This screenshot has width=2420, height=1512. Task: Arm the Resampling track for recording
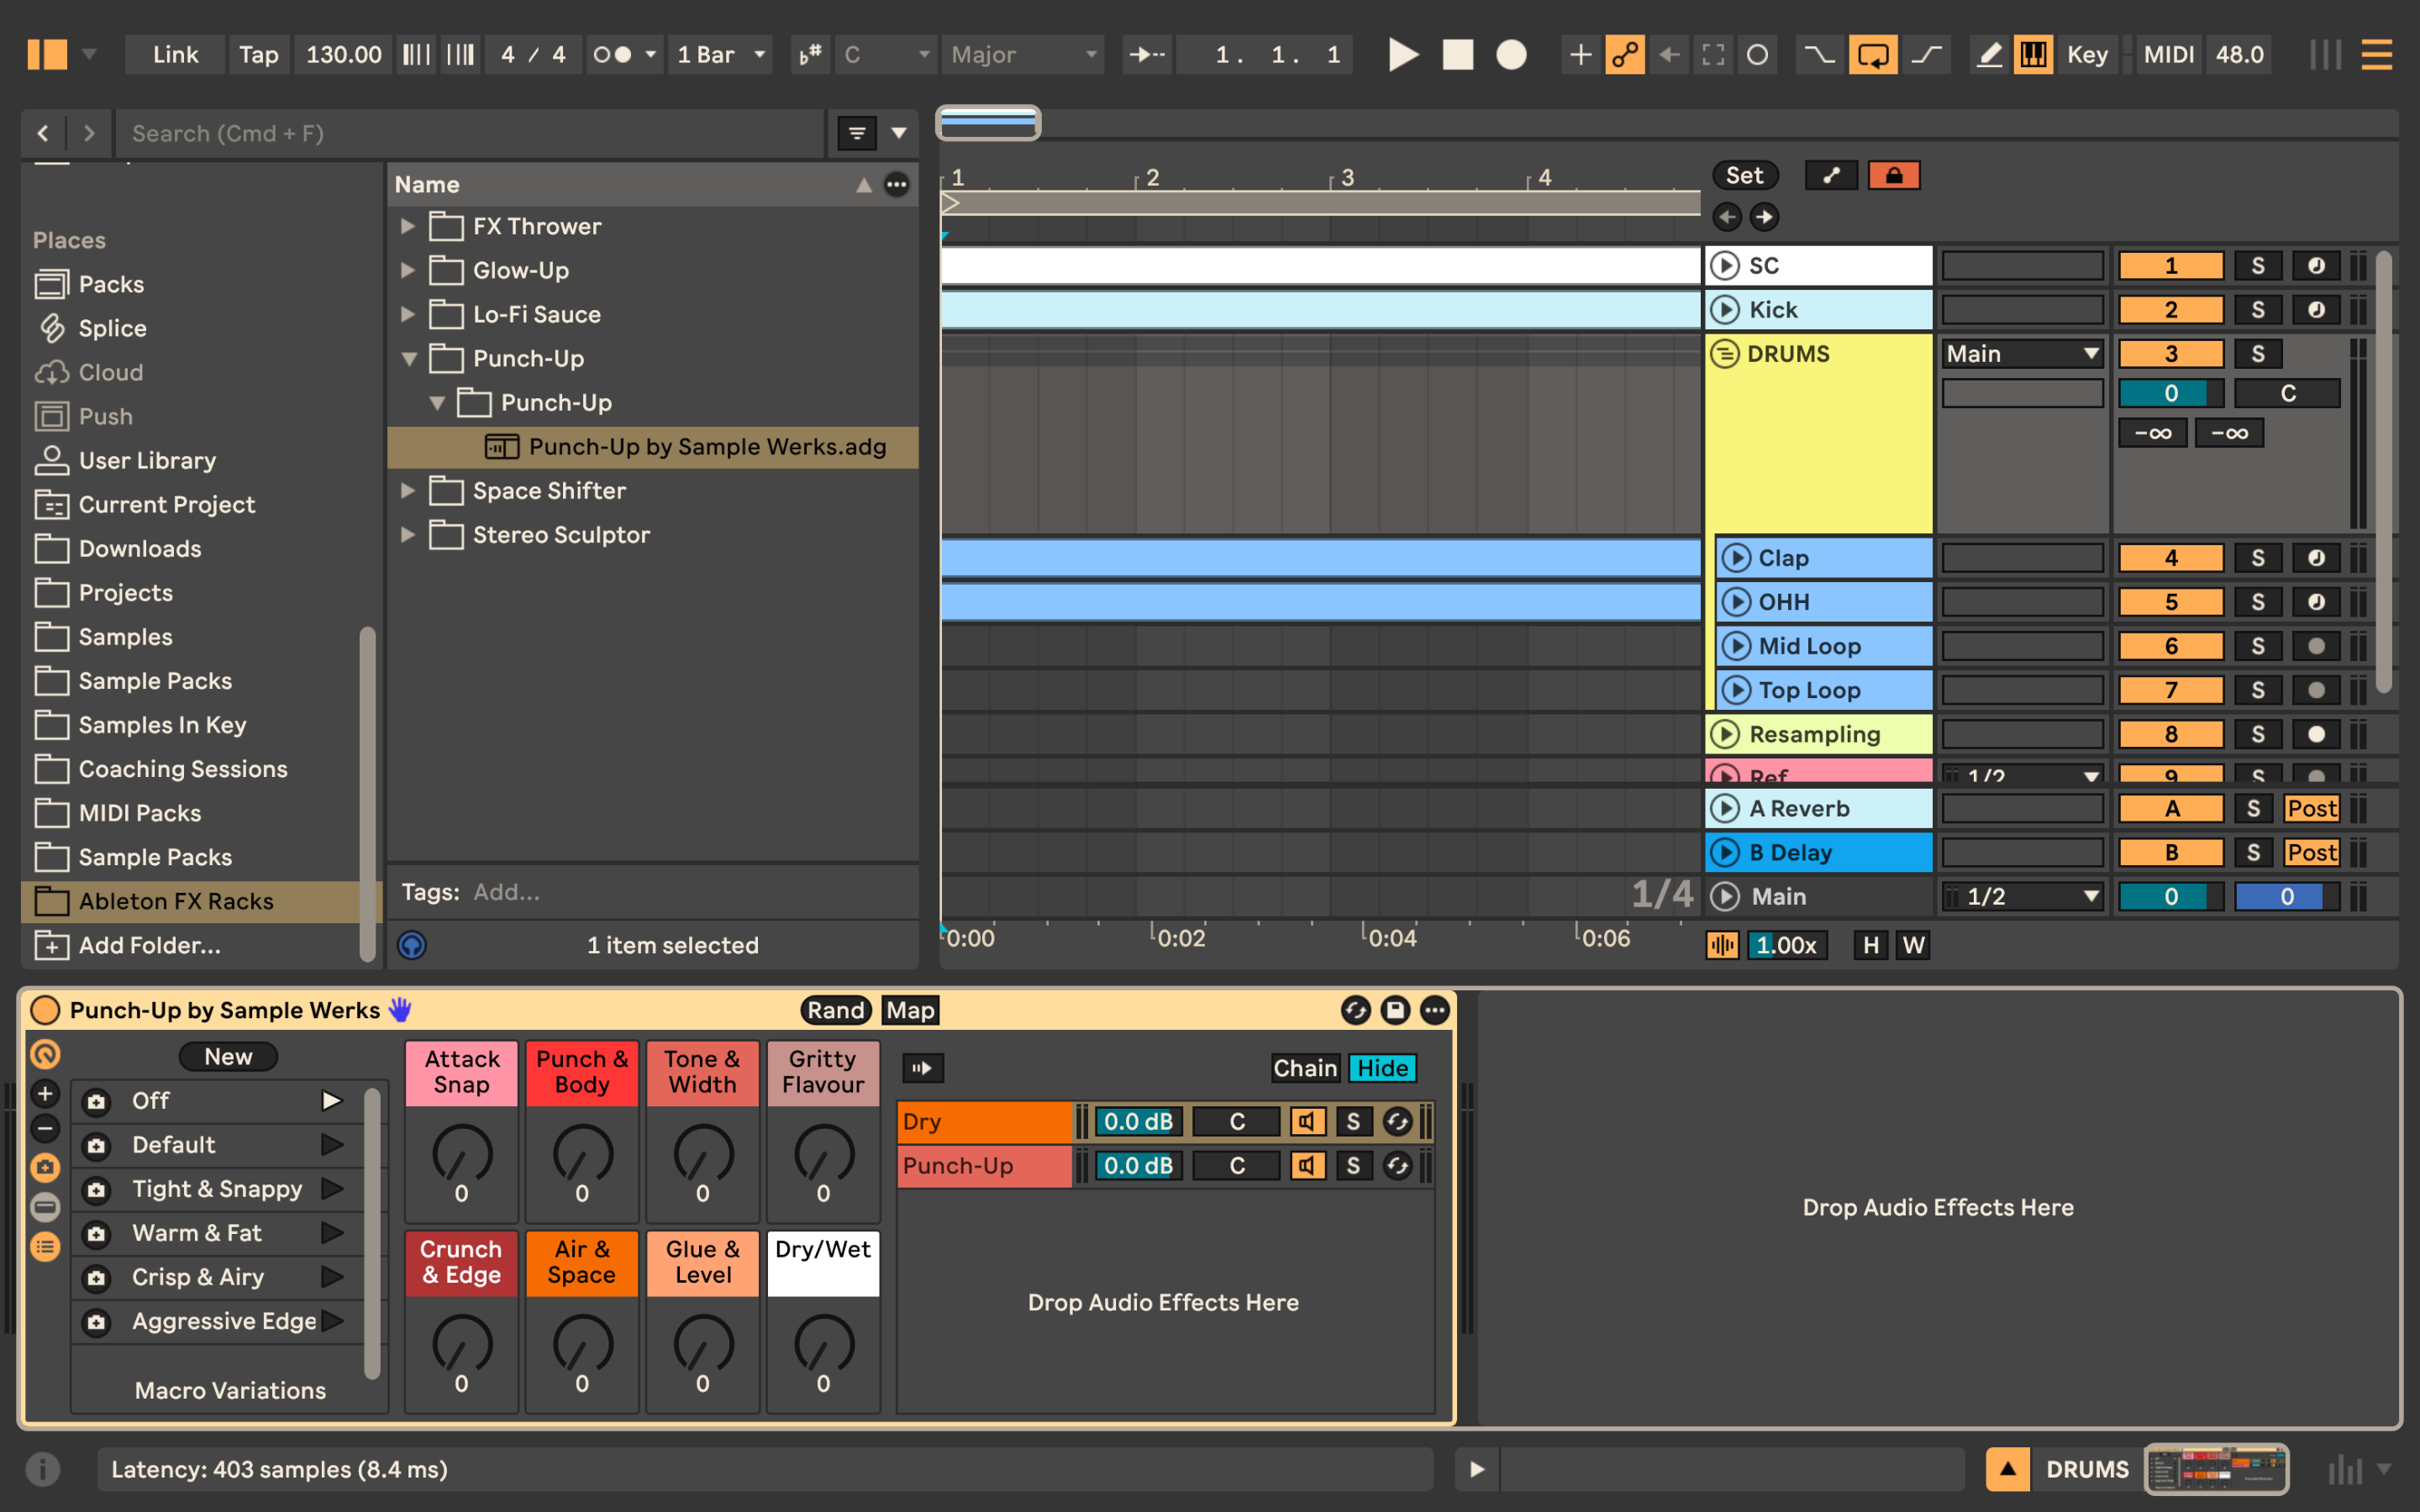tap(2315, 734)
